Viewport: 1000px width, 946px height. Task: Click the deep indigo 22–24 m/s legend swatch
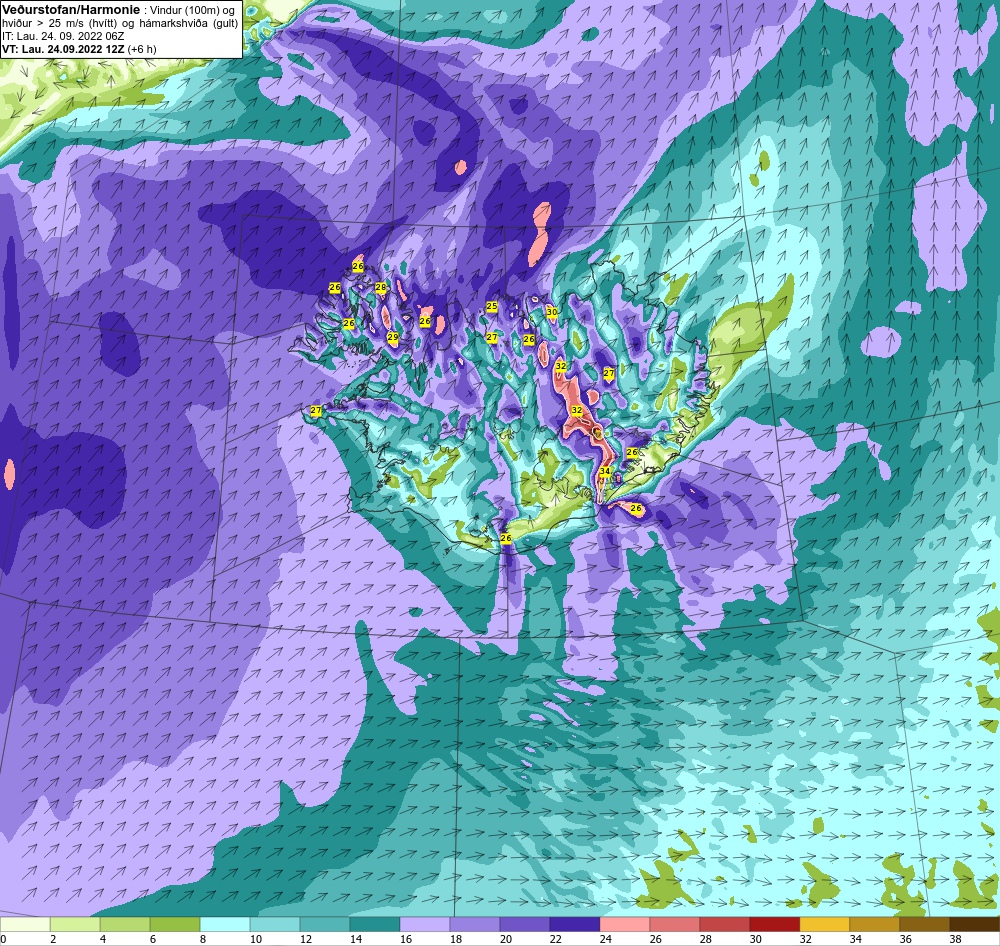point(575,924)
